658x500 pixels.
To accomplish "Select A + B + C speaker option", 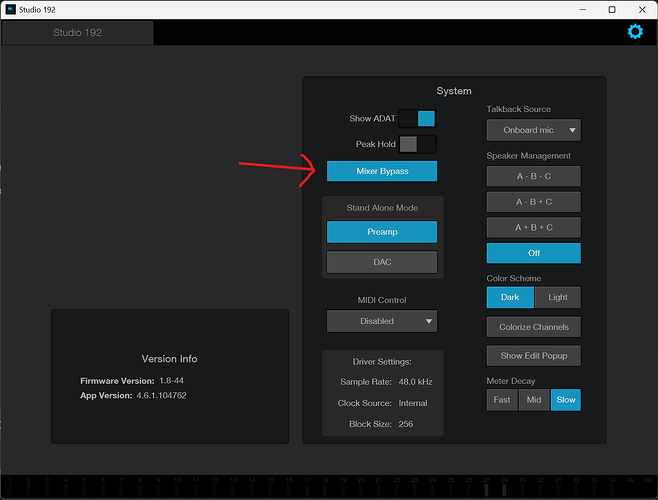I will [x=533, y=227].
